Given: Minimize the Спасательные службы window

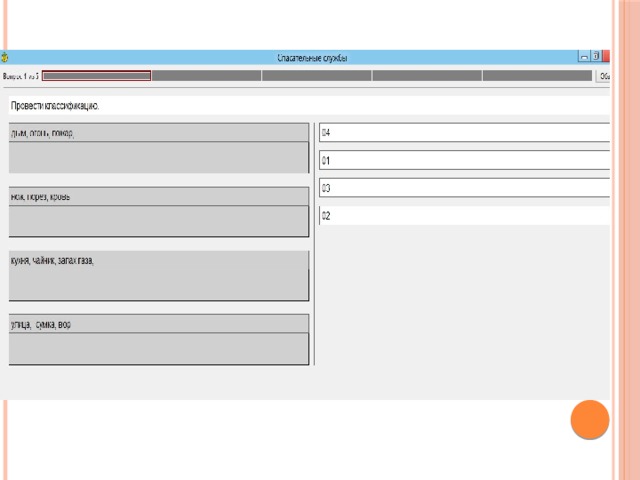Looking at the screenshot, I should [x=584, y=58].
